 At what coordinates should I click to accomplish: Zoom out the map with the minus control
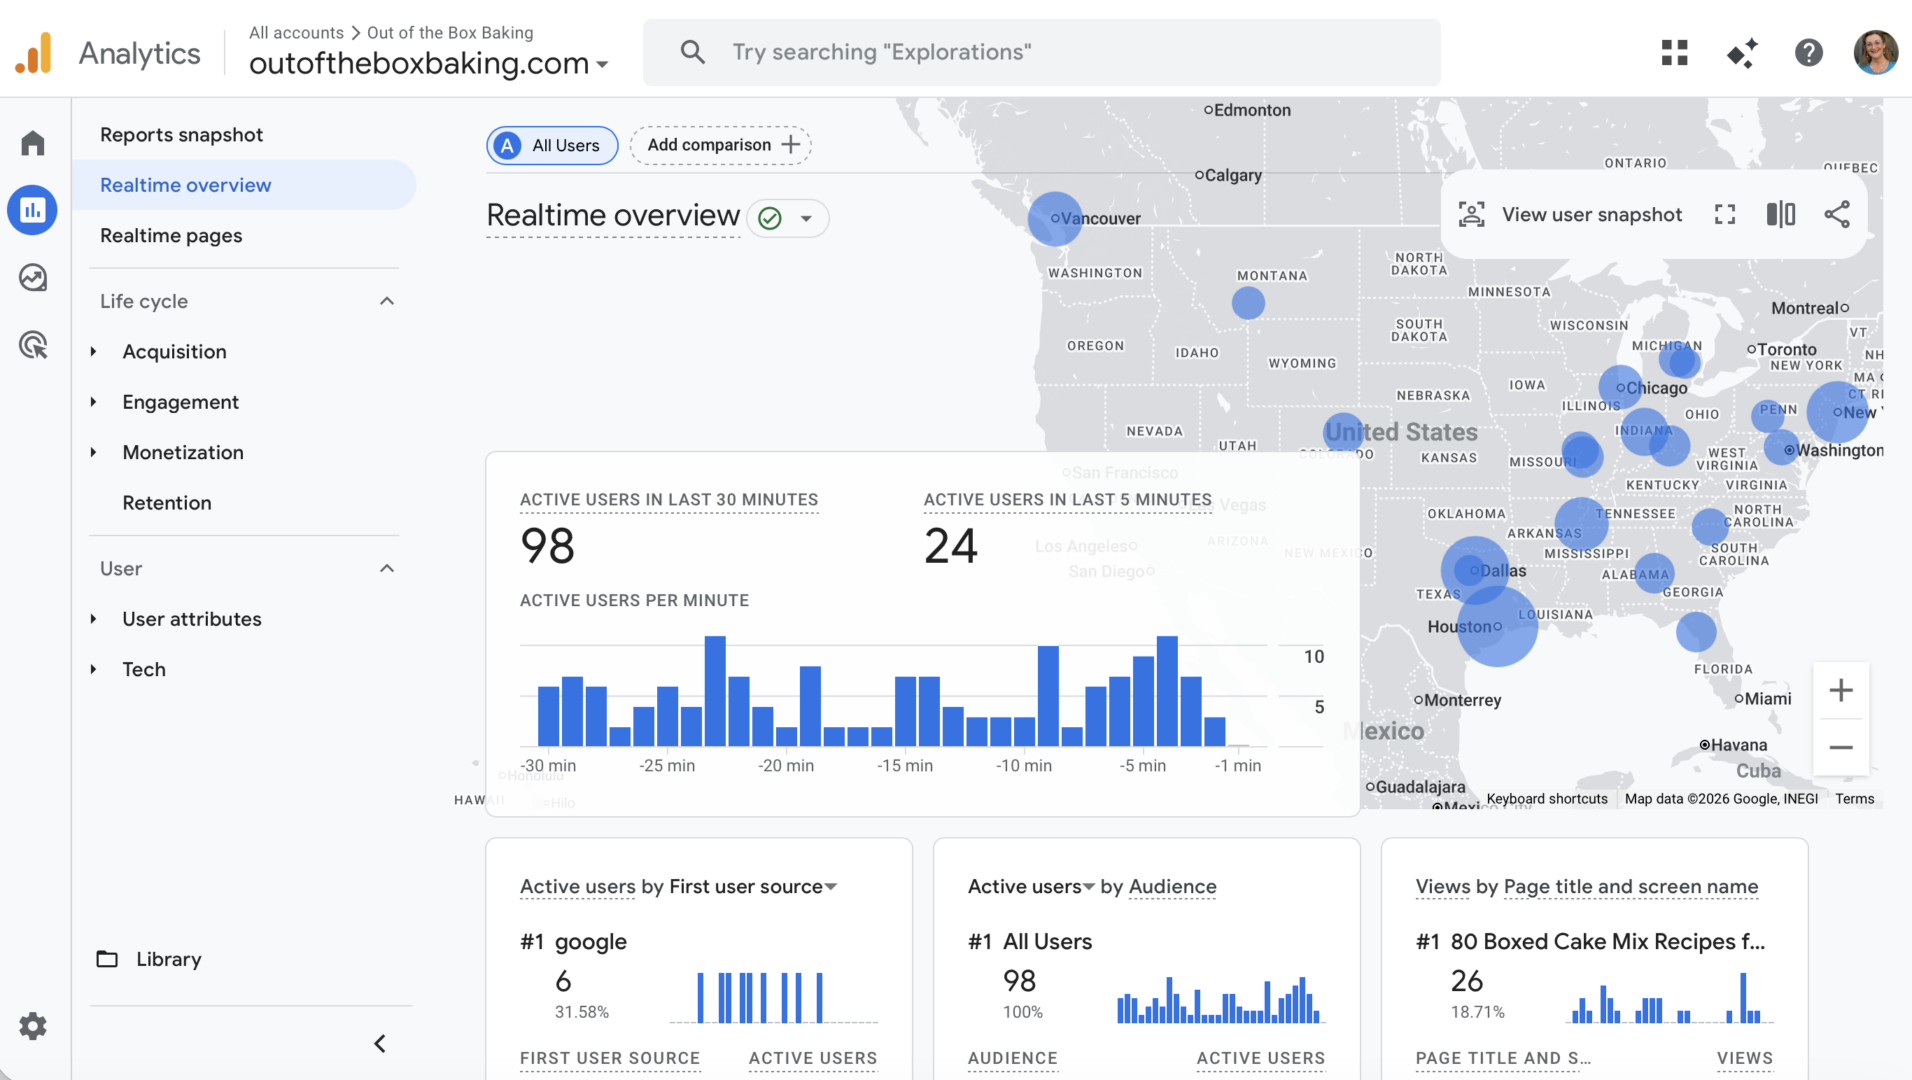pyautogui.click(x=1841, y=747)
